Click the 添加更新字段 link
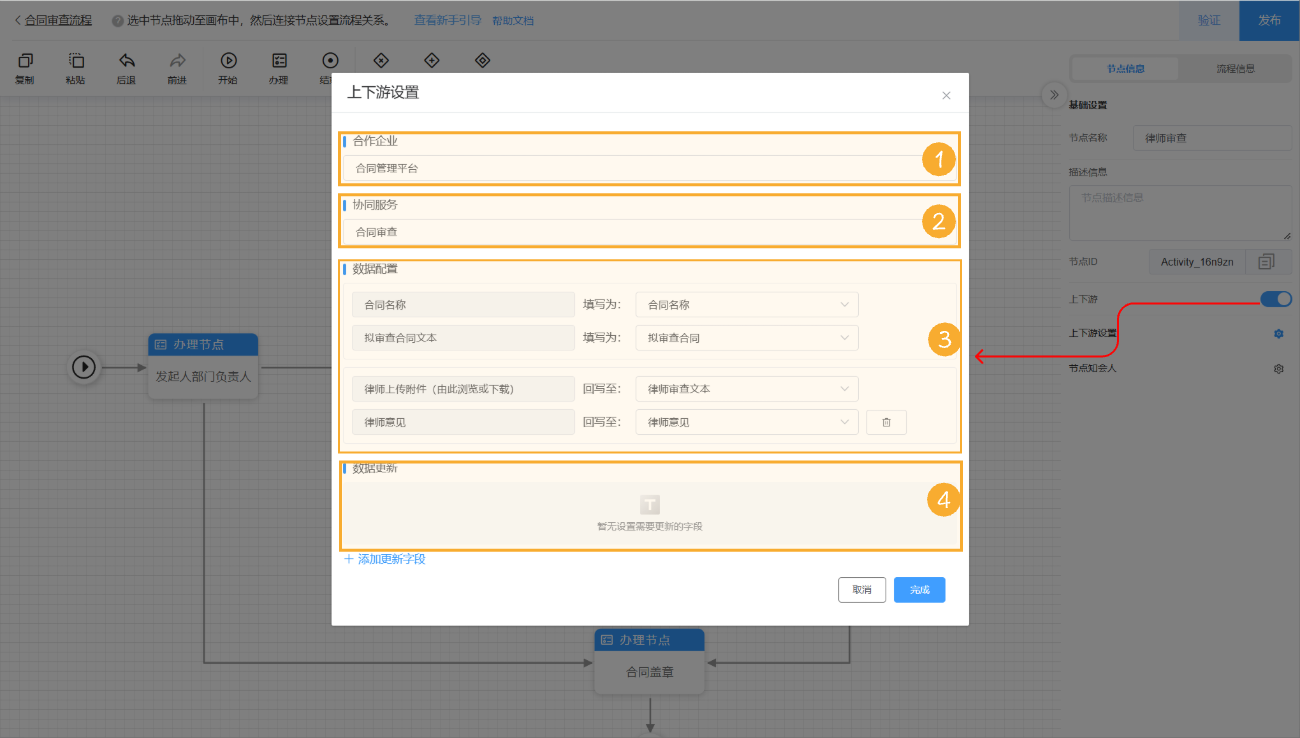The height and width of the screenshot is (738, 1300). click(385, 559)
